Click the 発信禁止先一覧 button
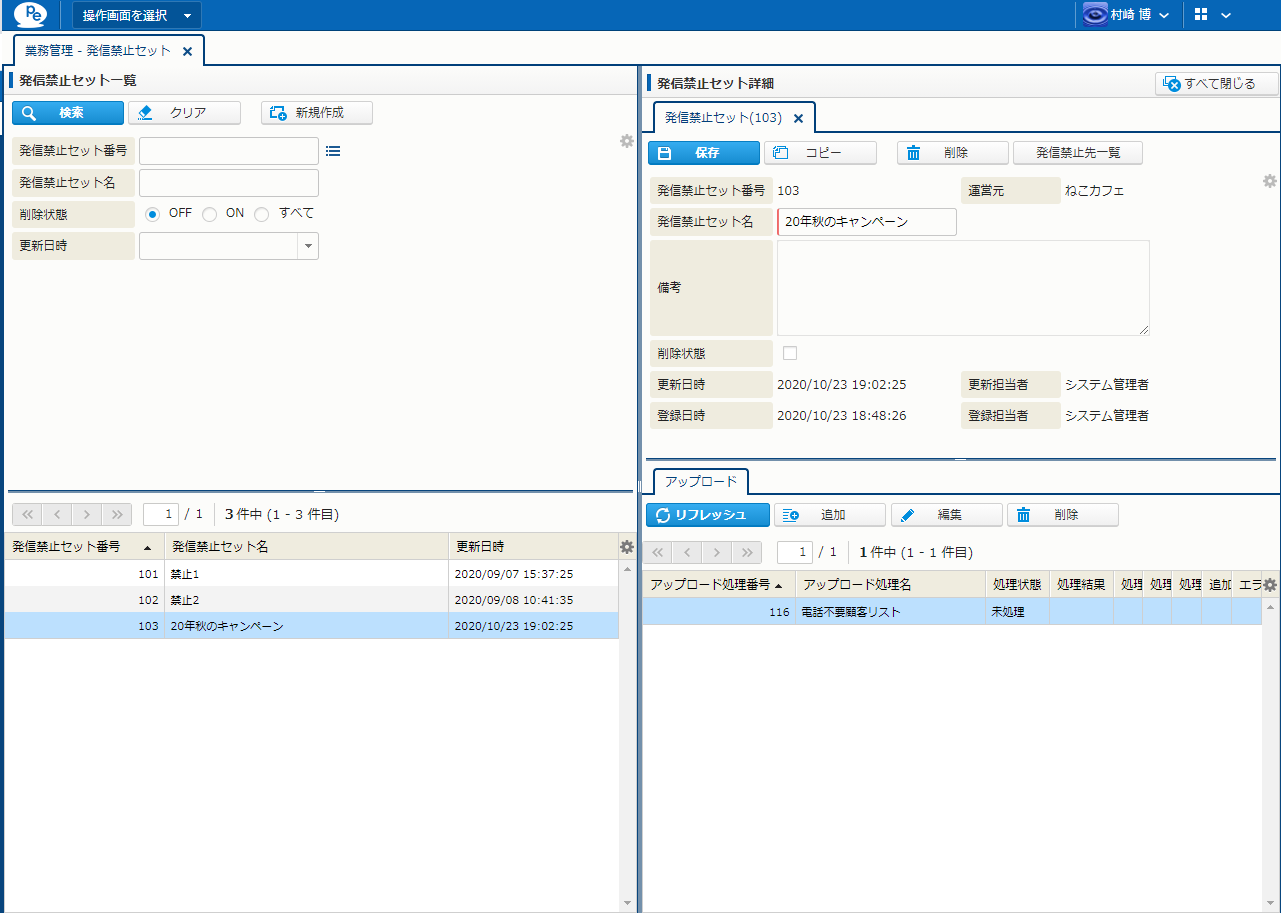The height and width of the screenshot is (913, 1281). [1077, 153]
